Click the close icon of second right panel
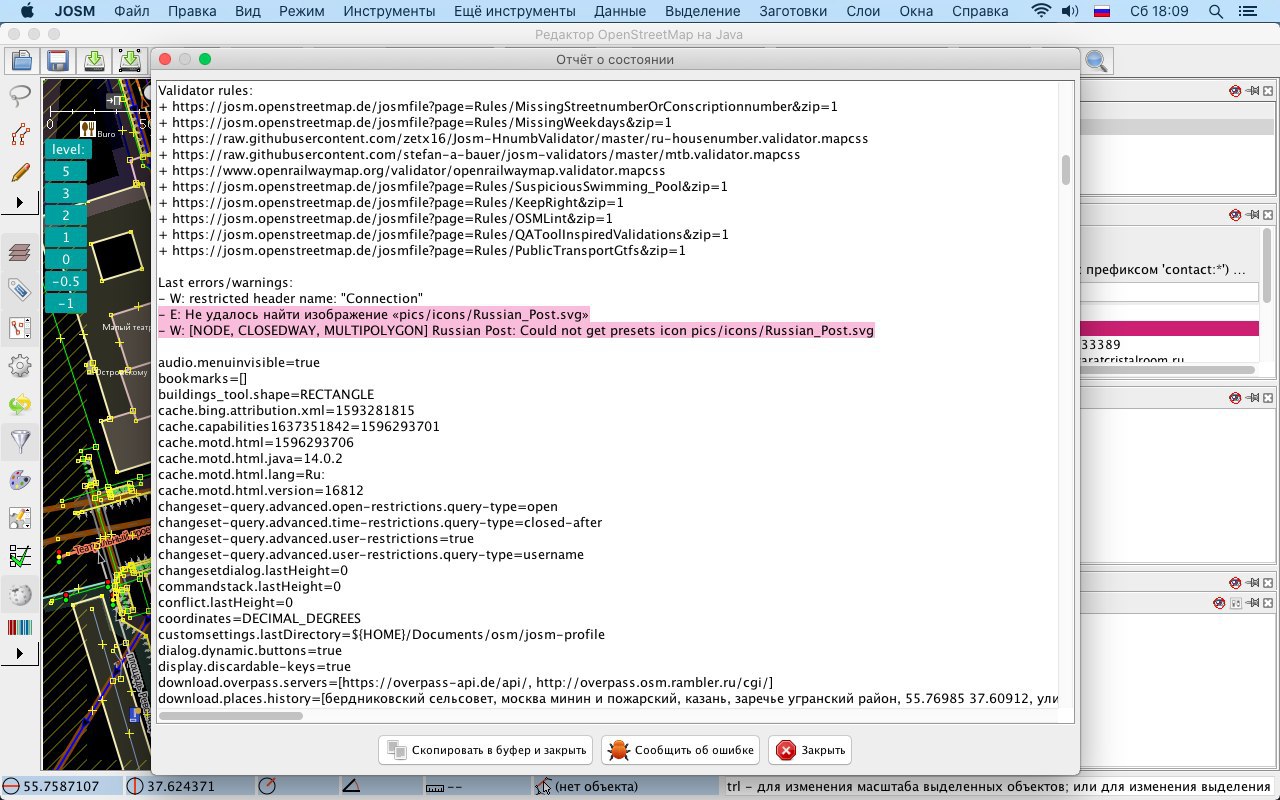 pyautogui.click(x=1267, y=215)
